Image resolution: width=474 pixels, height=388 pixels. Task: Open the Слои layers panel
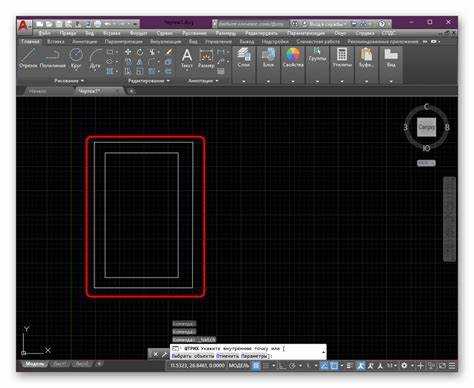(x=244, y=57)
